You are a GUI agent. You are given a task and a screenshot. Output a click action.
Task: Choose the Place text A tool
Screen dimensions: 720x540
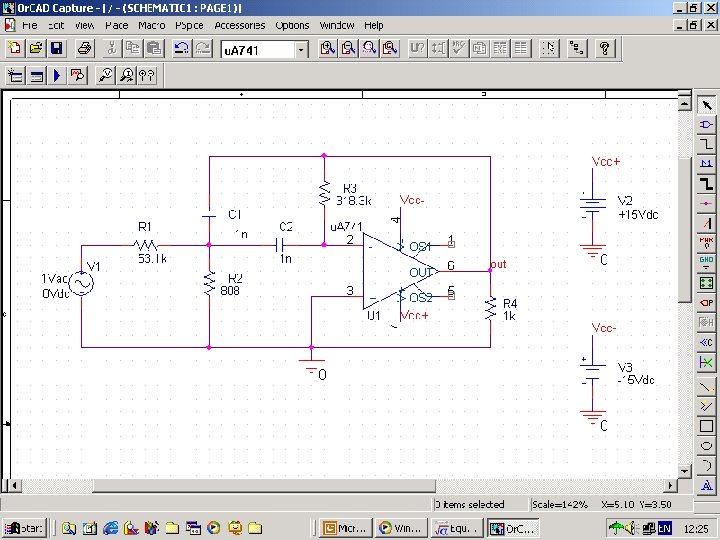[x=706, y=484]
